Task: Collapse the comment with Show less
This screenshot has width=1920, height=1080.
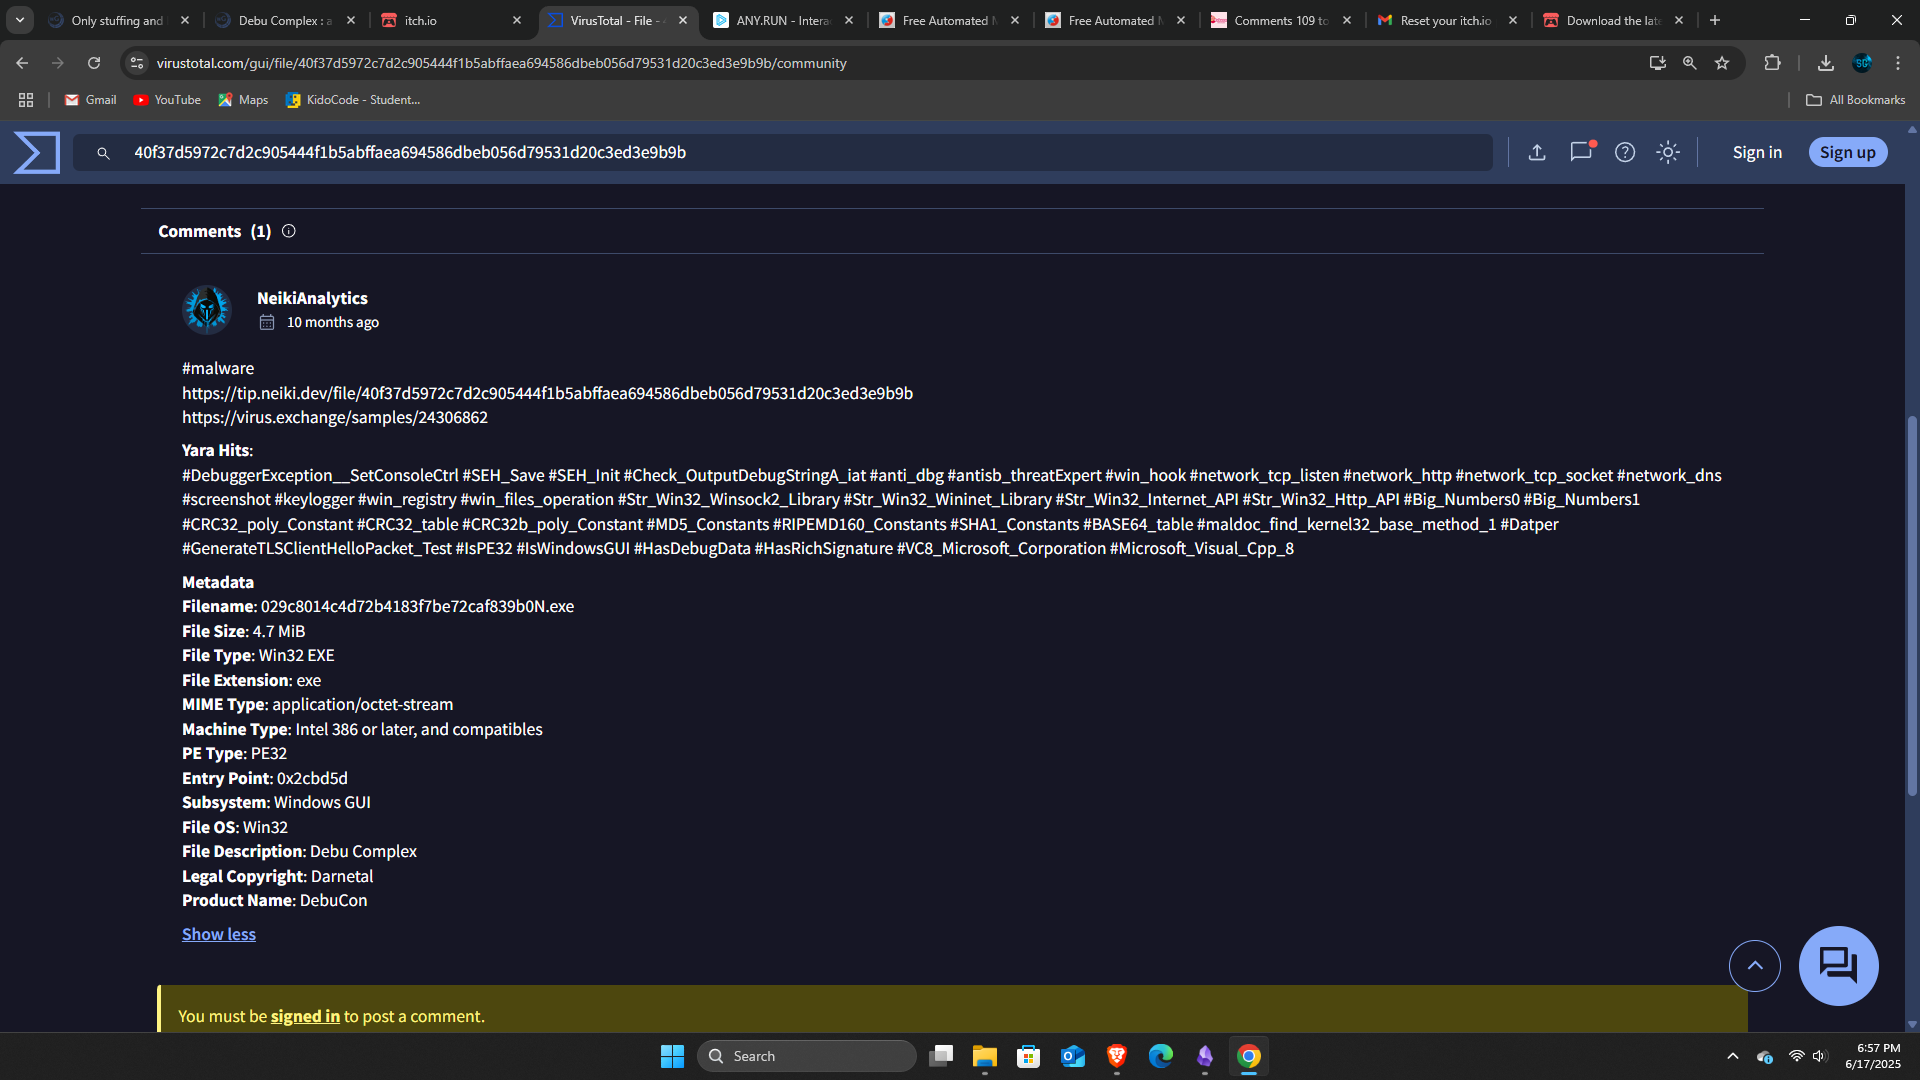Action: [x=219, y=934]
